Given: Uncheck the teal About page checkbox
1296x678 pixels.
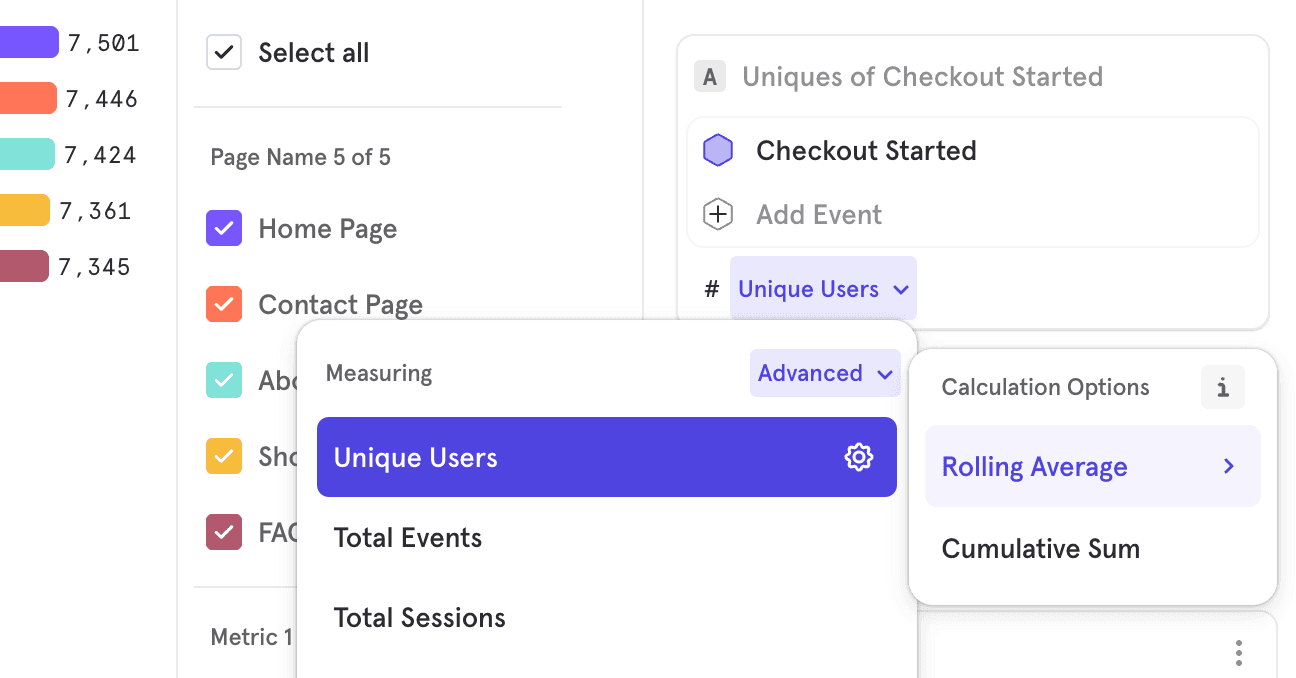Looking at the screenshot, I should (x=224, y=381).
